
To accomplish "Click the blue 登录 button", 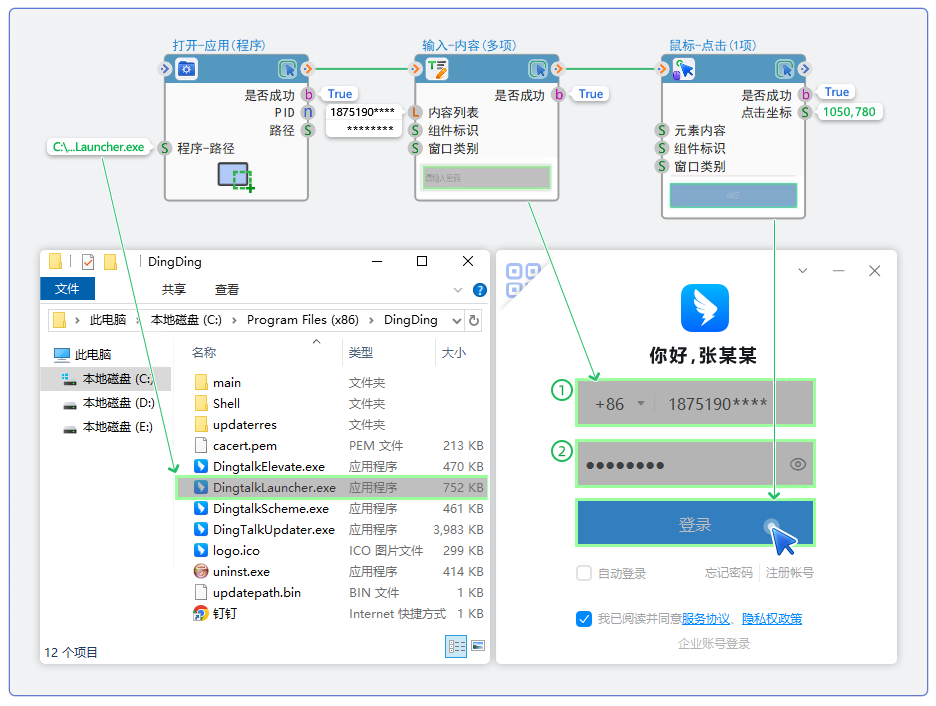I will click(695, 524).
